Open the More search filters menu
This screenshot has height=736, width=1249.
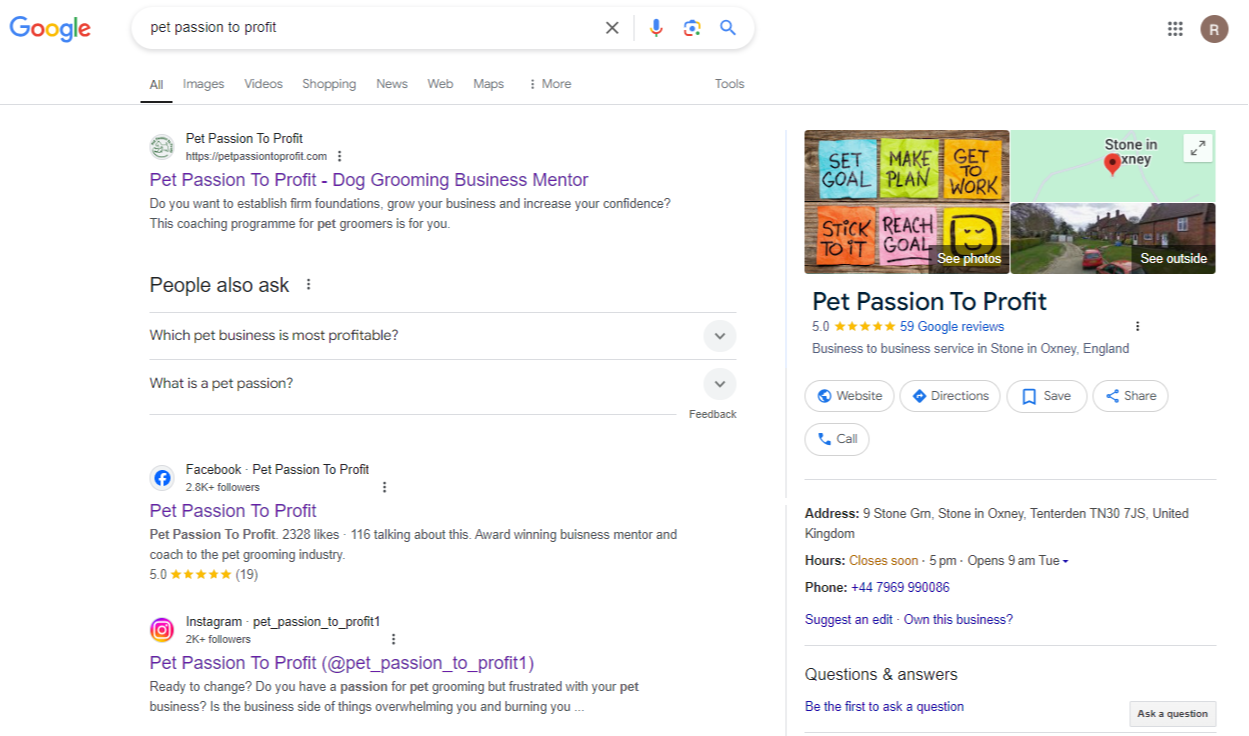[549, 84]
